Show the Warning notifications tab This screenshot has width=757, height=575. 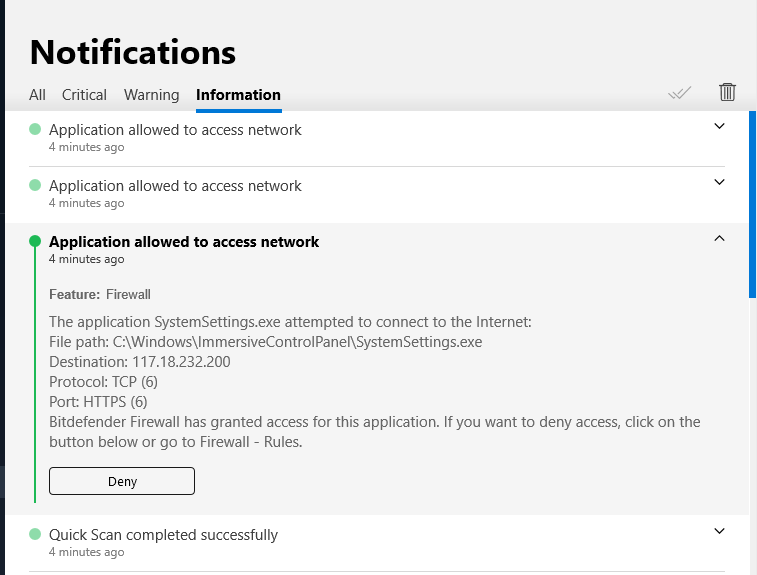click(x=151, y=95)
